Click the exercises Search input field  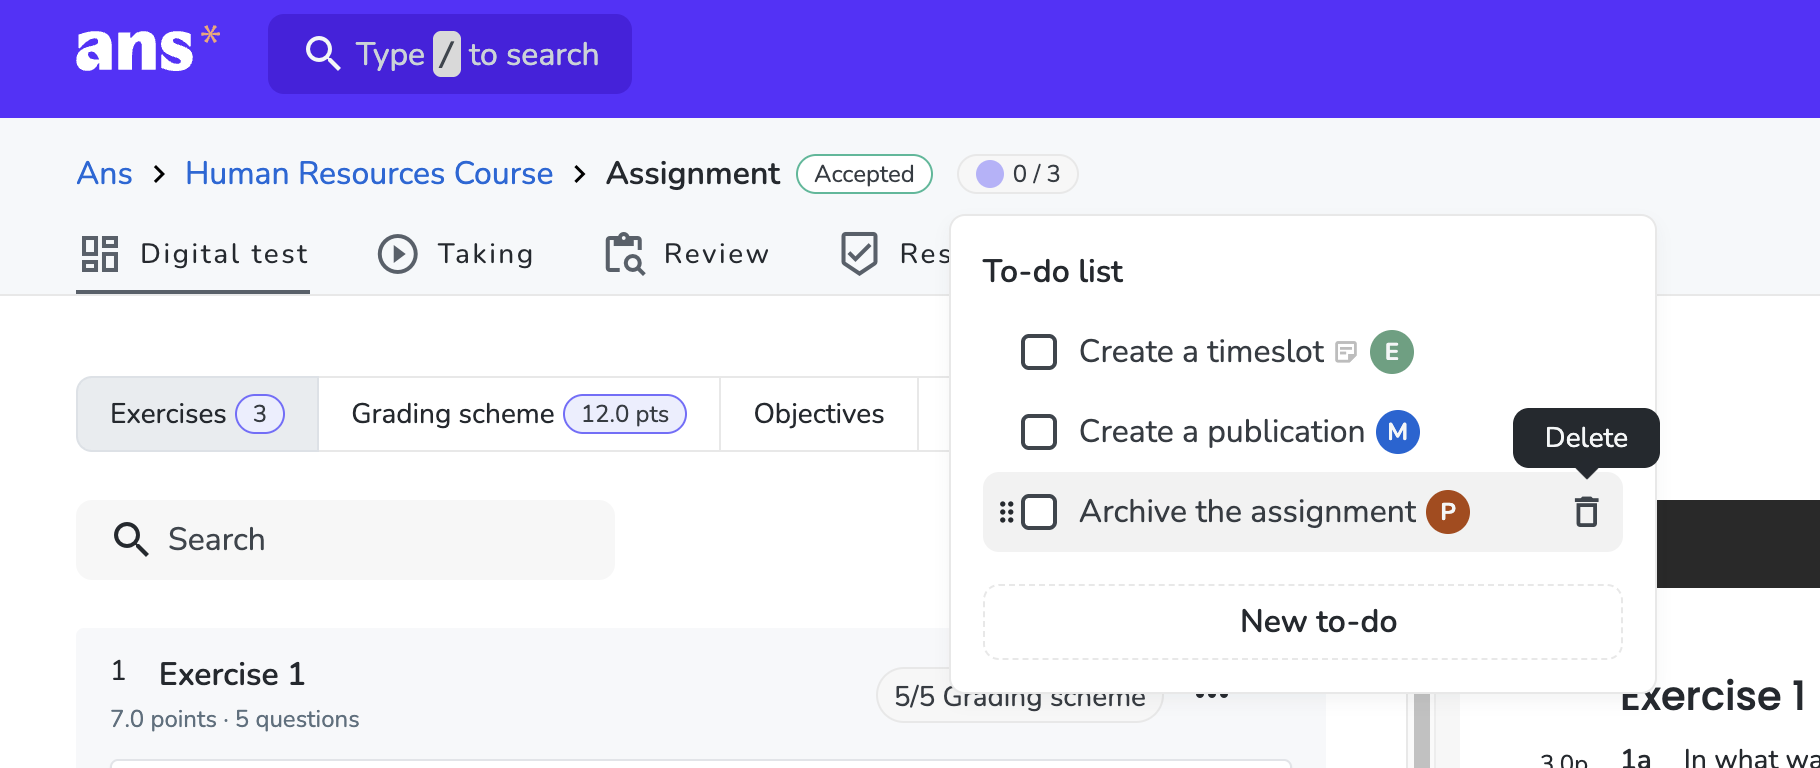click(x=345, y=540)
